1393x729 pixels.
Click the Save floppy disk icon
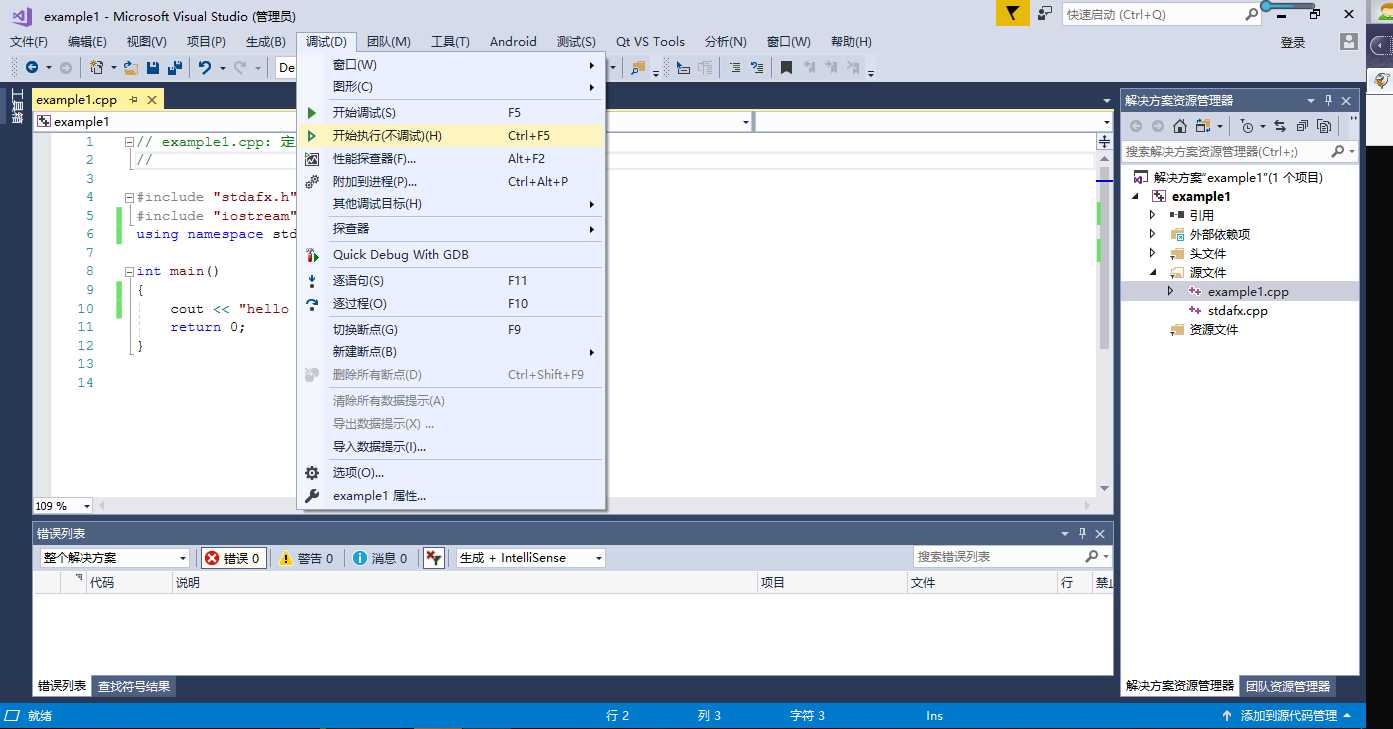153,67
